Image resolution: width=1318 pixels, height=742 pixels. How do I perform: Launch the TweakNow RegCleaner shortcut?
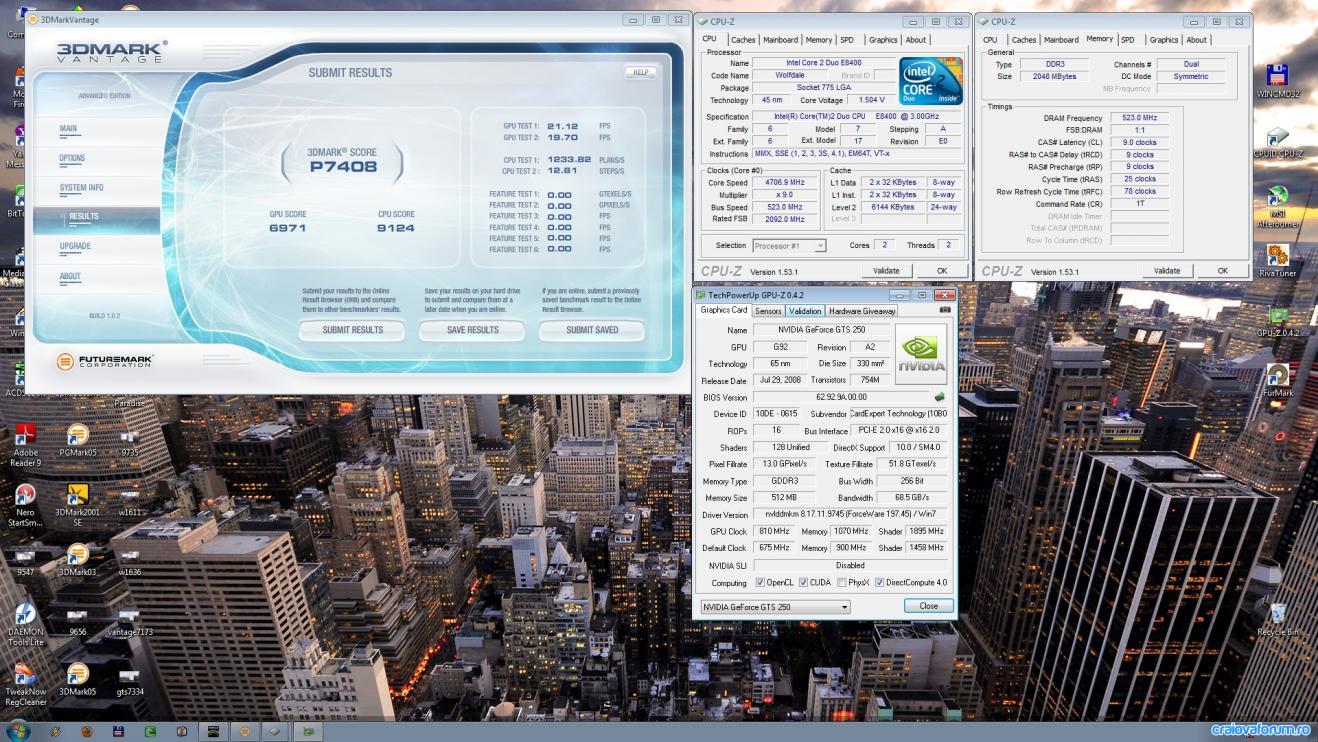tap(25, 685)
